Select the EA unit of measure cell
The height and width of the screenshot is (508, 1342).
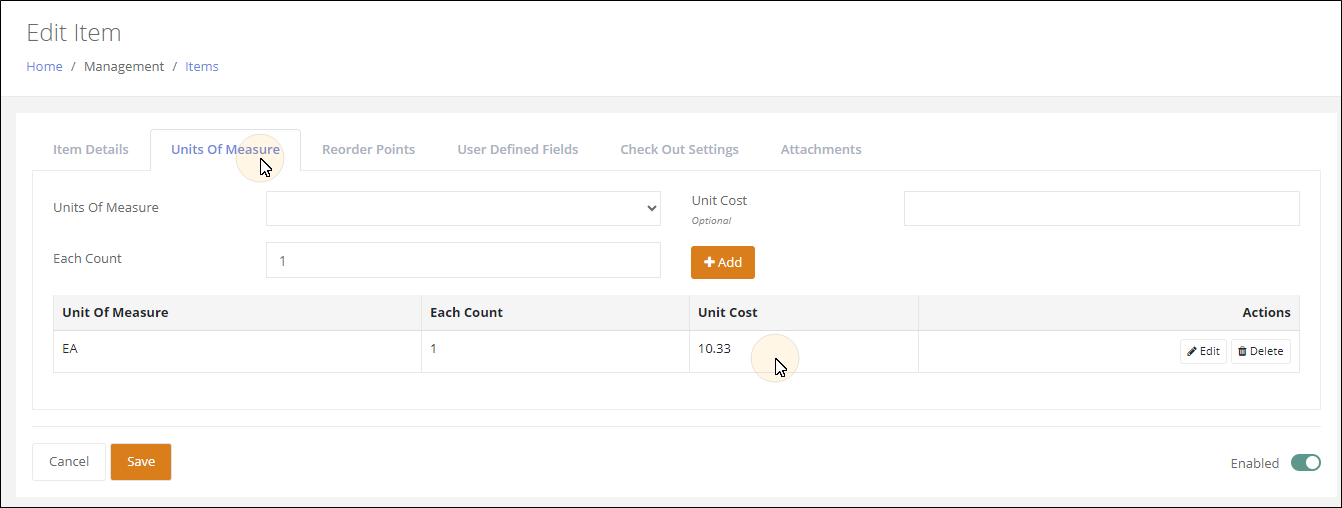pyautogui.click(x=238, y=351)
